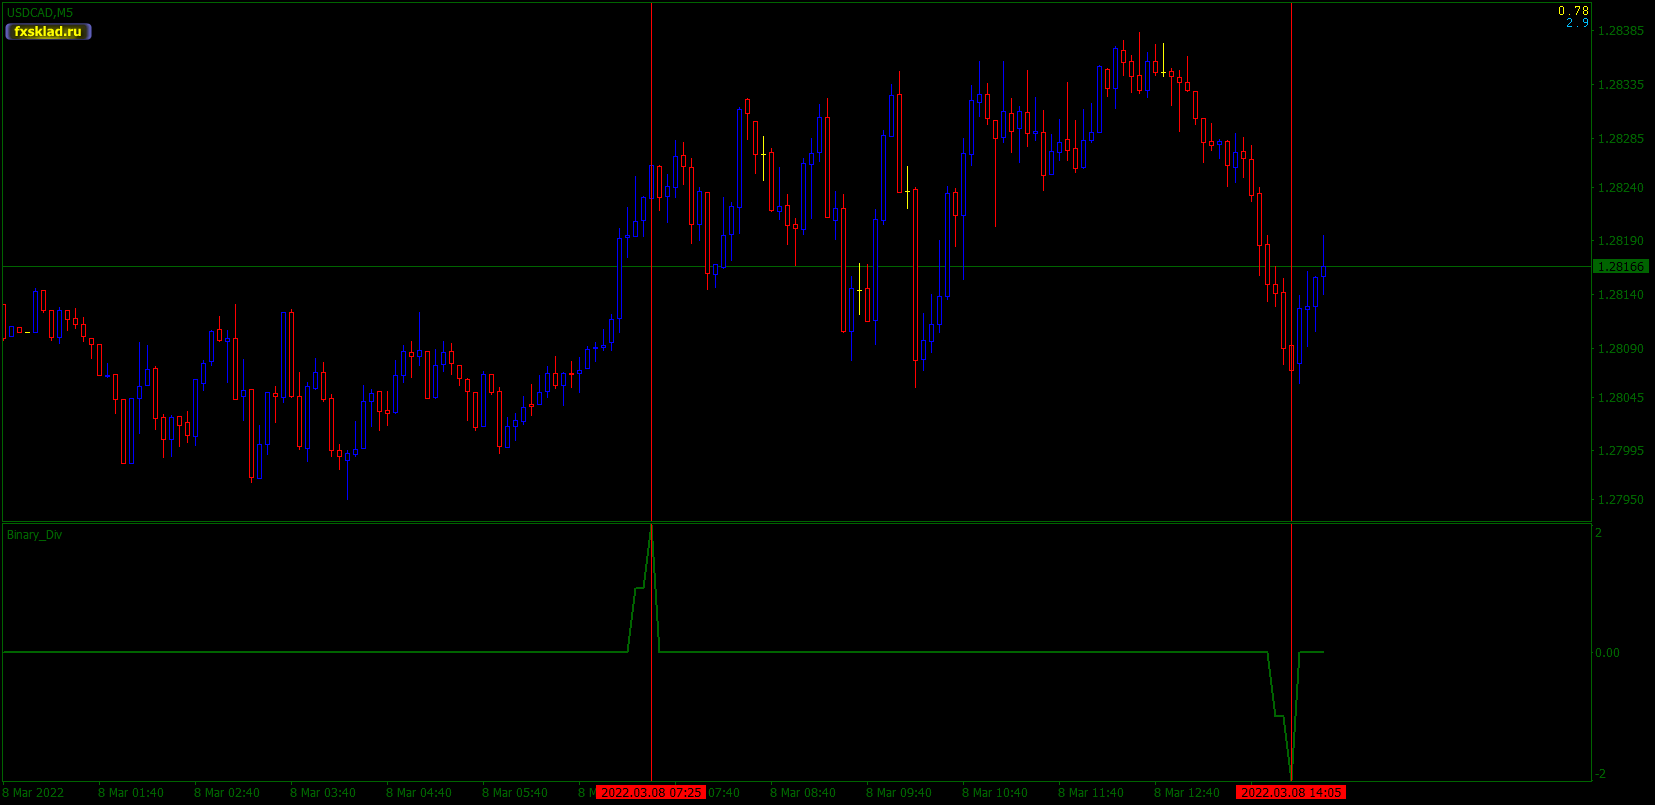
Task: Click the "8 Mar 11:40" time label
Action: (1091, 793)
